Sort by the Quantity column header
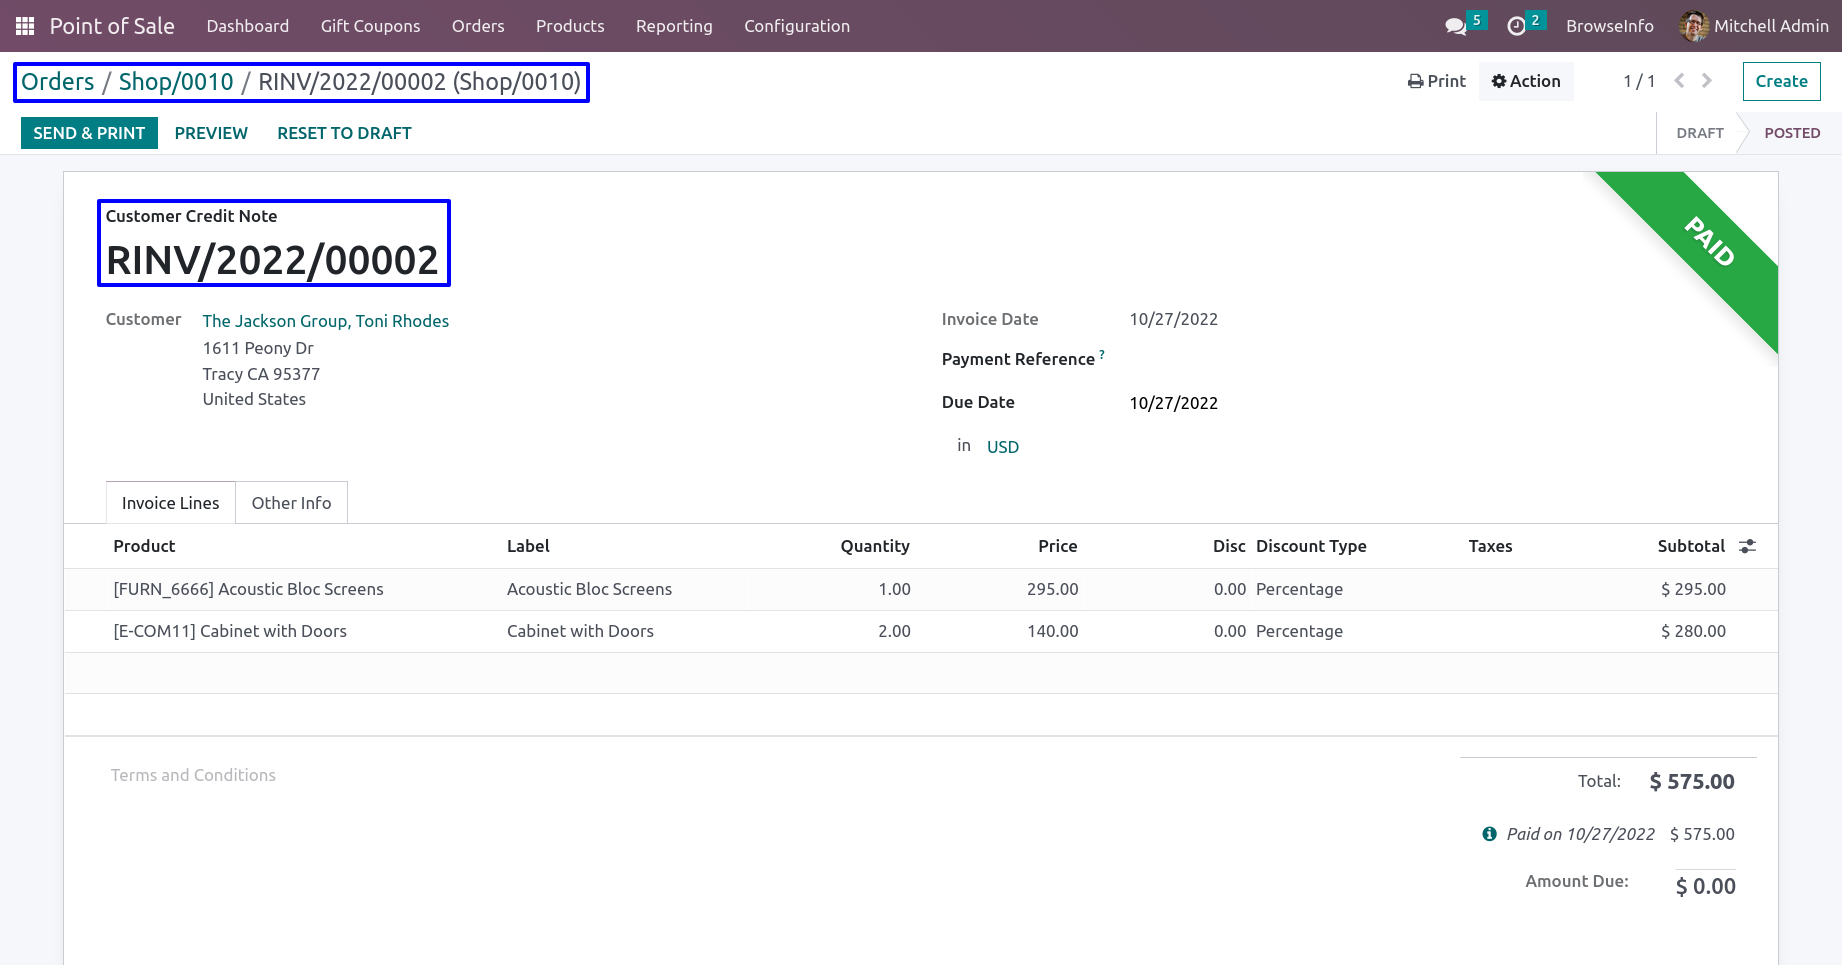This screenshot has width=1842, height=965. click(874, 546)
